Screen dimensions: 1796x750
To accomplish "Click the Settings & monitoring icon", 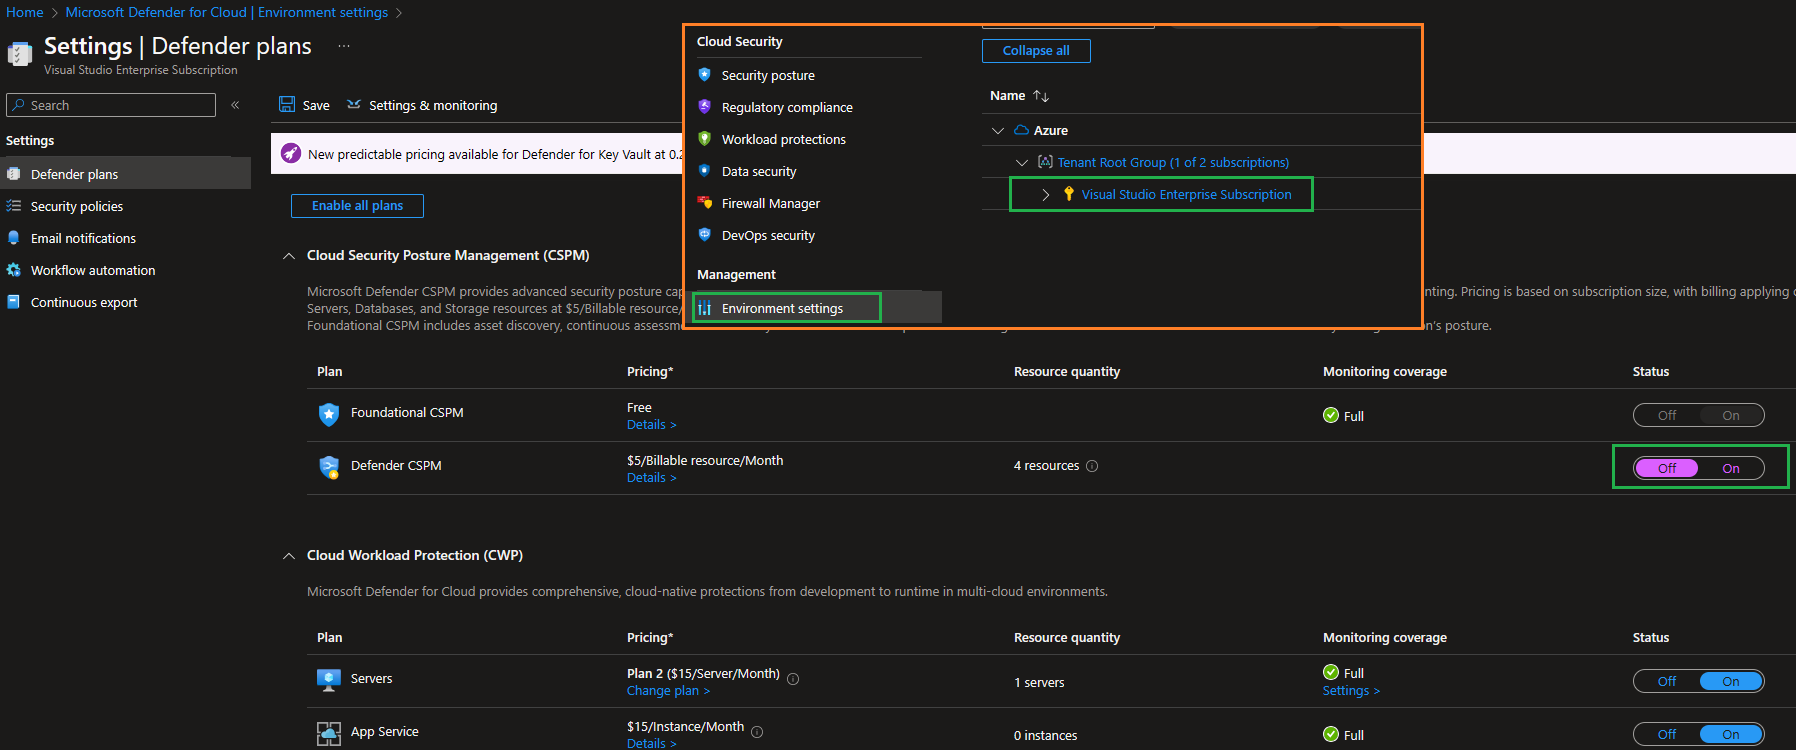I will [354, 104].
